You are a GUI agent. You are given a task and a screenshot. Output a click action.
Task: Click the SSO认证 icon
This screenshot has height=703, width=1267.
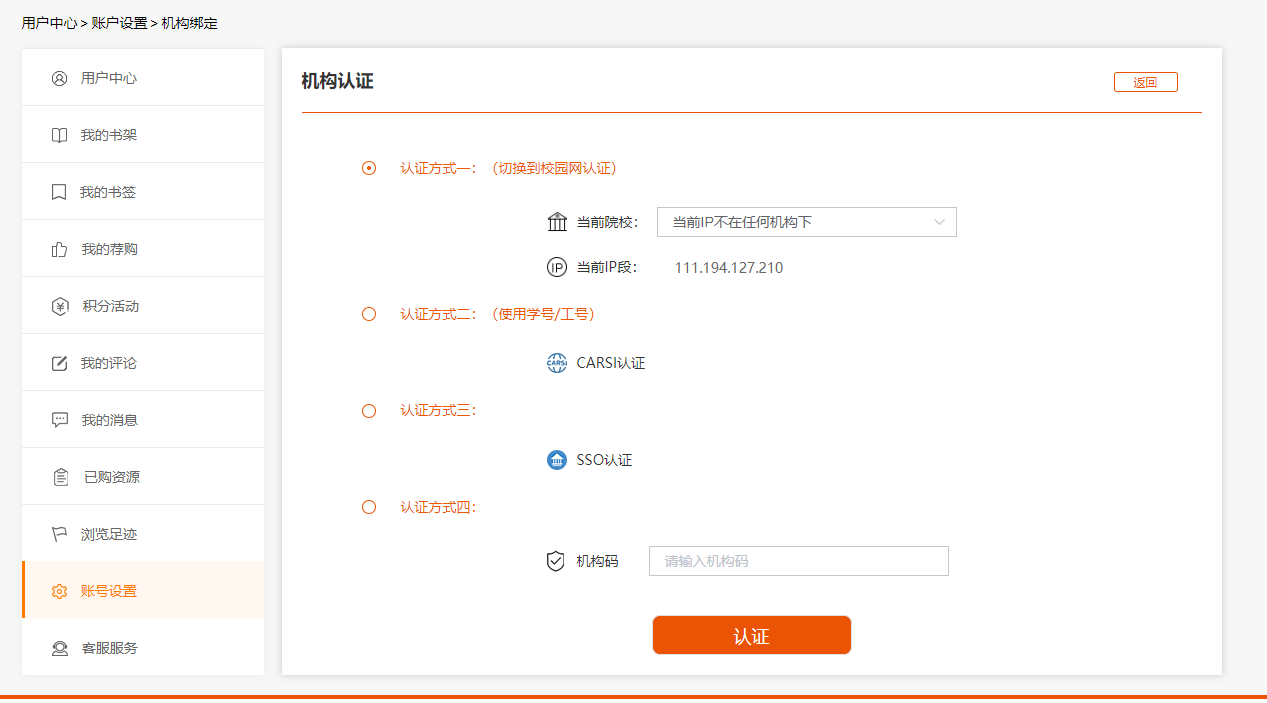pos(556,459)
